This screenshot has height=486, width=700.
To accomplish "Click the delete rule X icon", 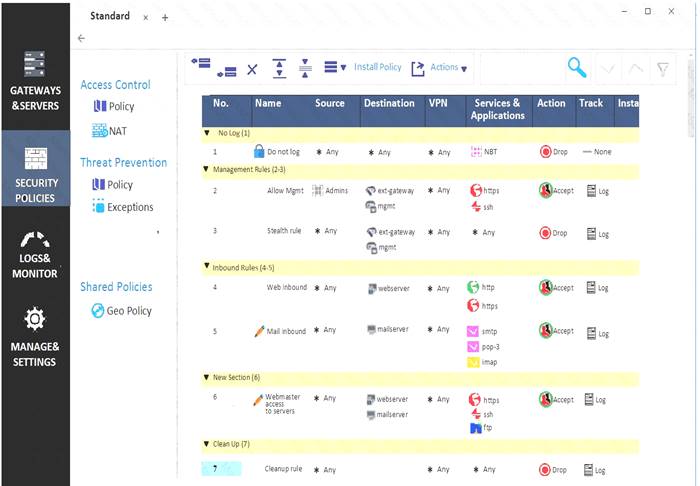I will [x=252, y=70].
